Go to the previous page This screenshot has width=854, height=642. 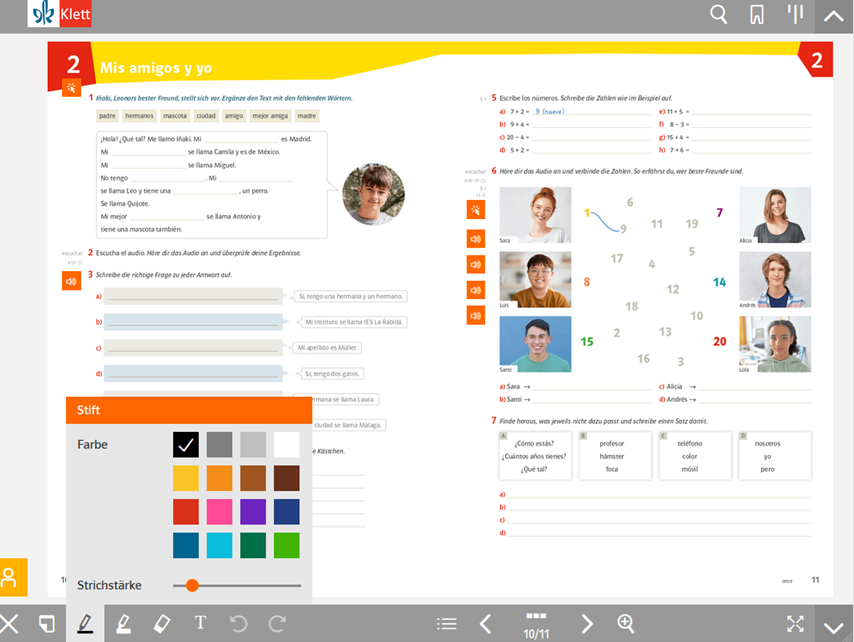485,624
